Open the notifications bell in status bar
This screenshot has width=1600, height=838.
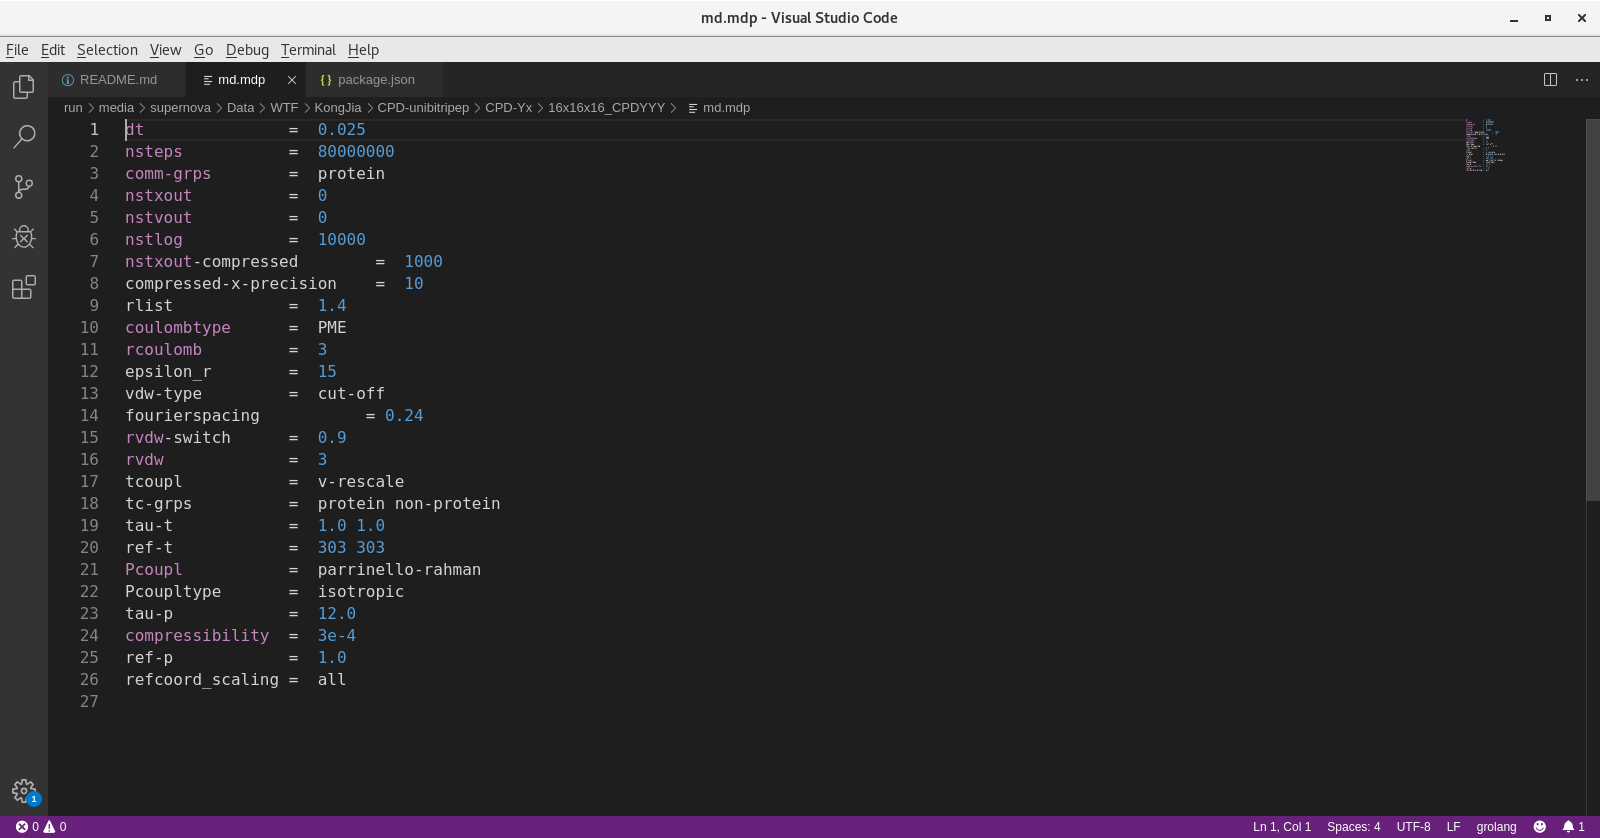point(1574,827)
